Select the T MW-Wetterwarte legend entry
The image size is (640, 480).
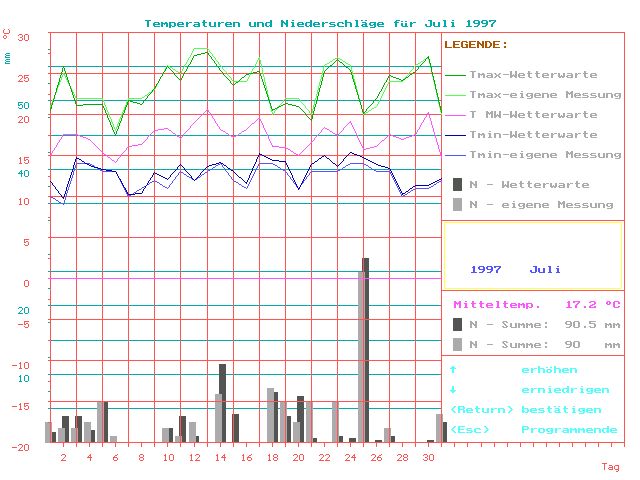click(533, 115)
